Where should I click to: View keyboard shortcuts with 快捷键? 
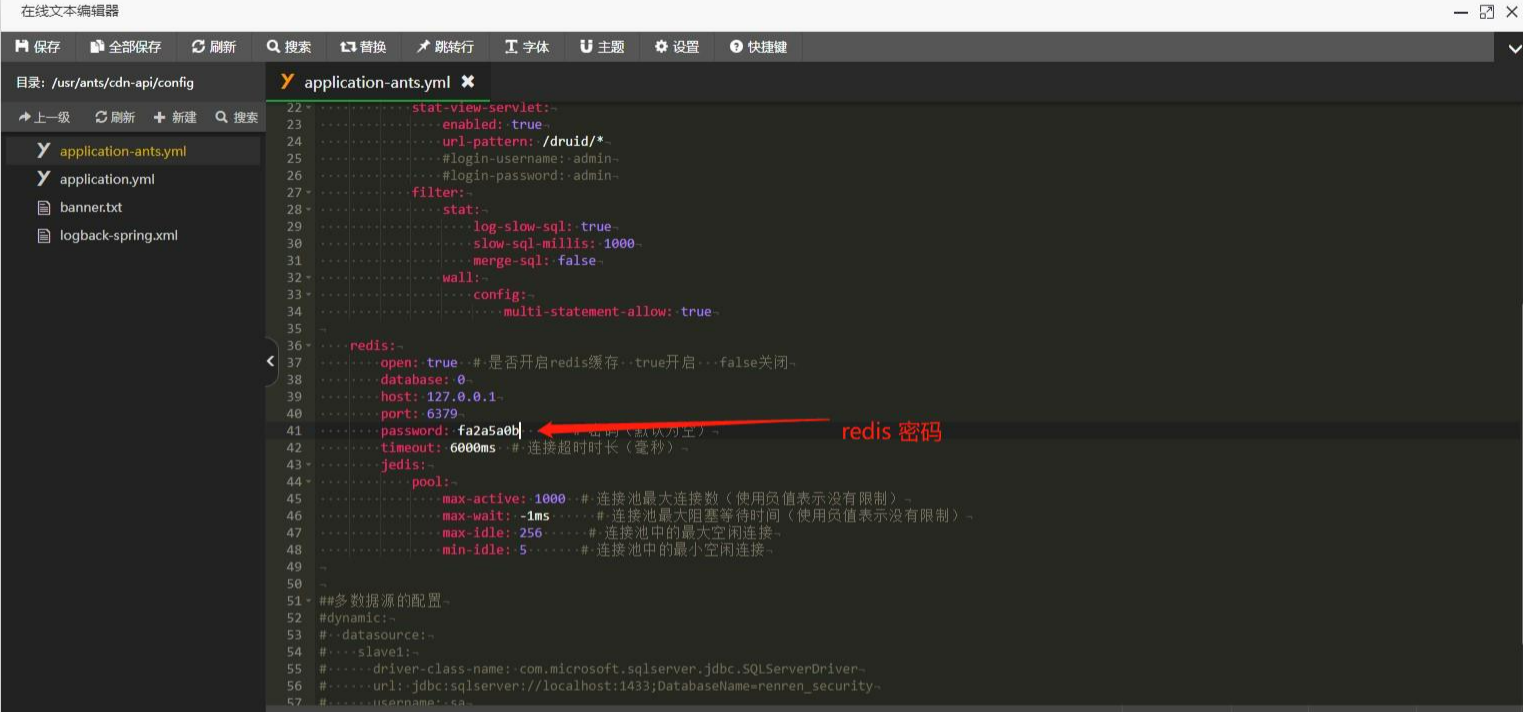point(758,46)
